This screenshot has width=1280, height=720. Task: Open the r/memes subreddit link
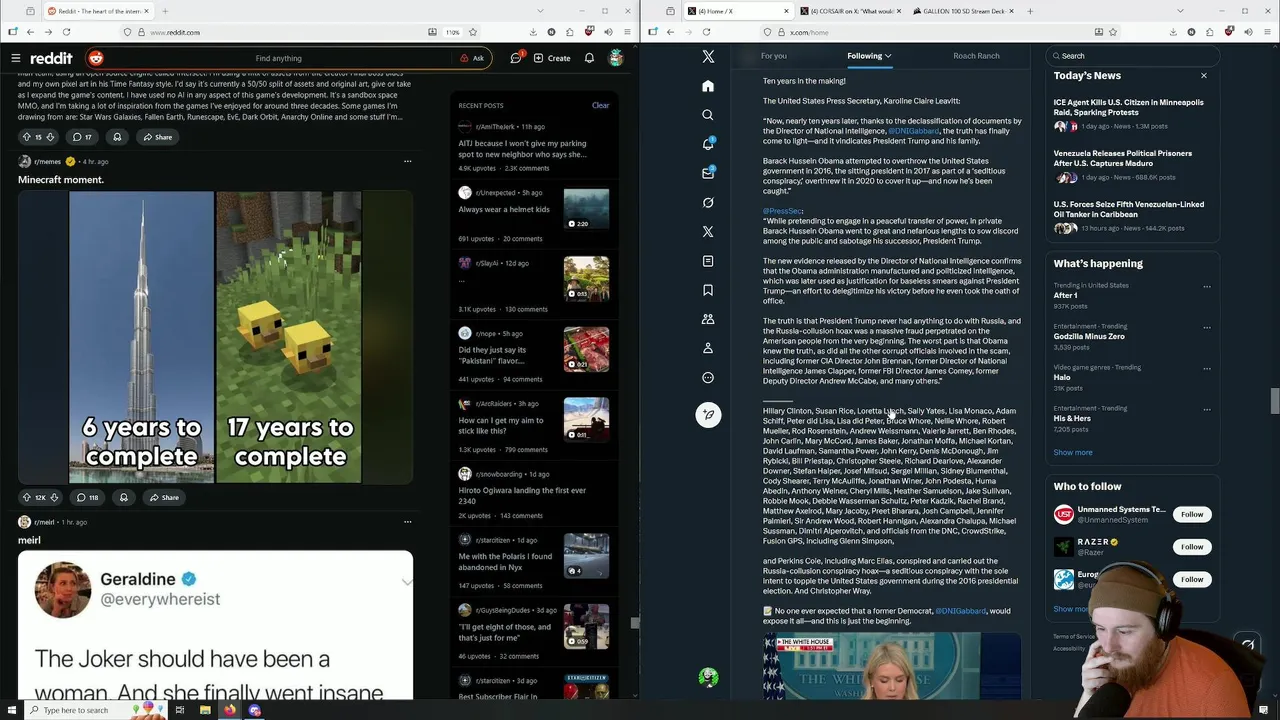[47, 161]
